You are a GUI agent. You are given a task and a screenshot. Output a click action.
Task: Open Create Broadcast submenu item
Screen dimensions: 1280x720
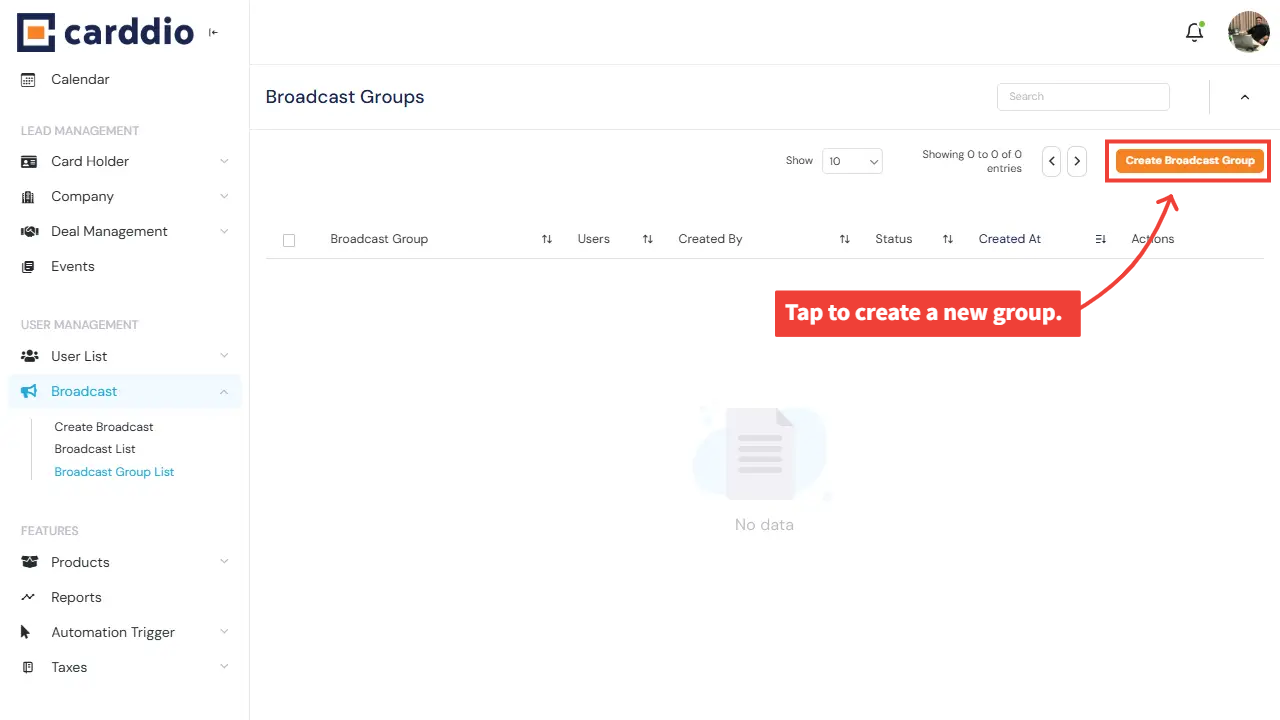tap(104, 427)
